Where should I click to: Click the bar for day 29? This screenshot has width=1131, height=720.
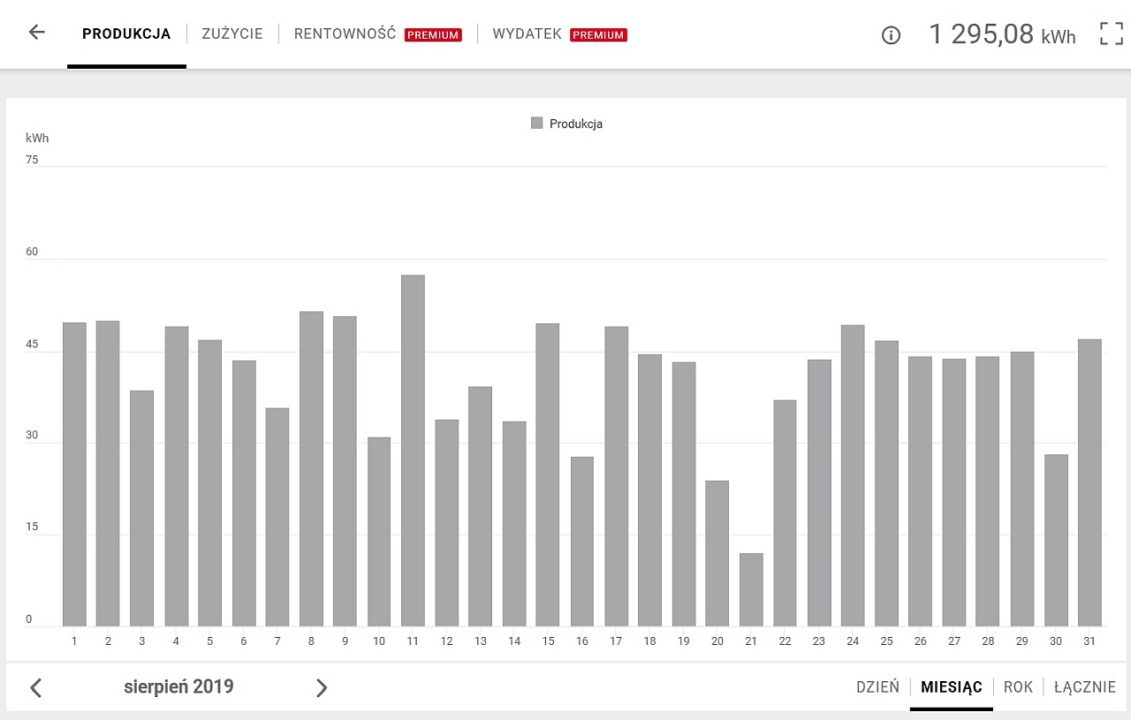pyautogui.click(x=1022, y=489)
